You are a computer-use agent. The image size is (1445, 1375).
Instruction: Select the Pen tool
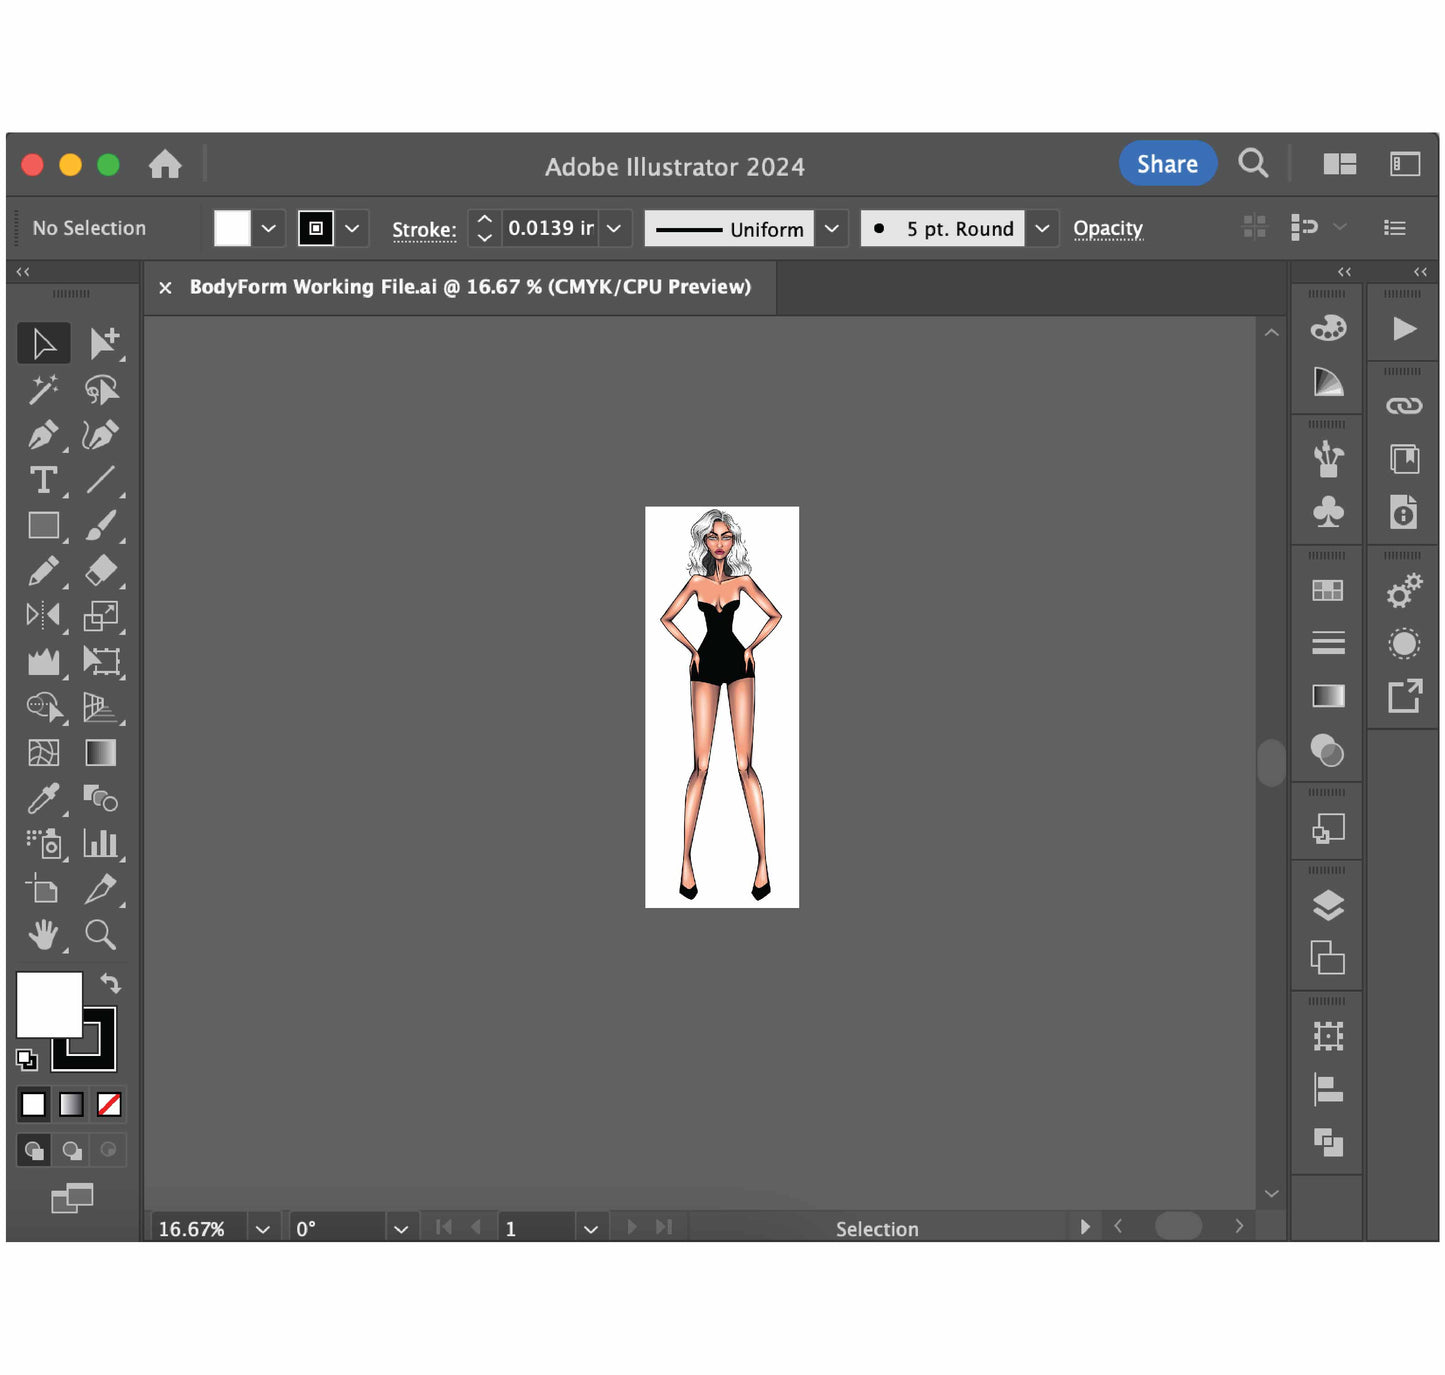[x=43, y=435]
